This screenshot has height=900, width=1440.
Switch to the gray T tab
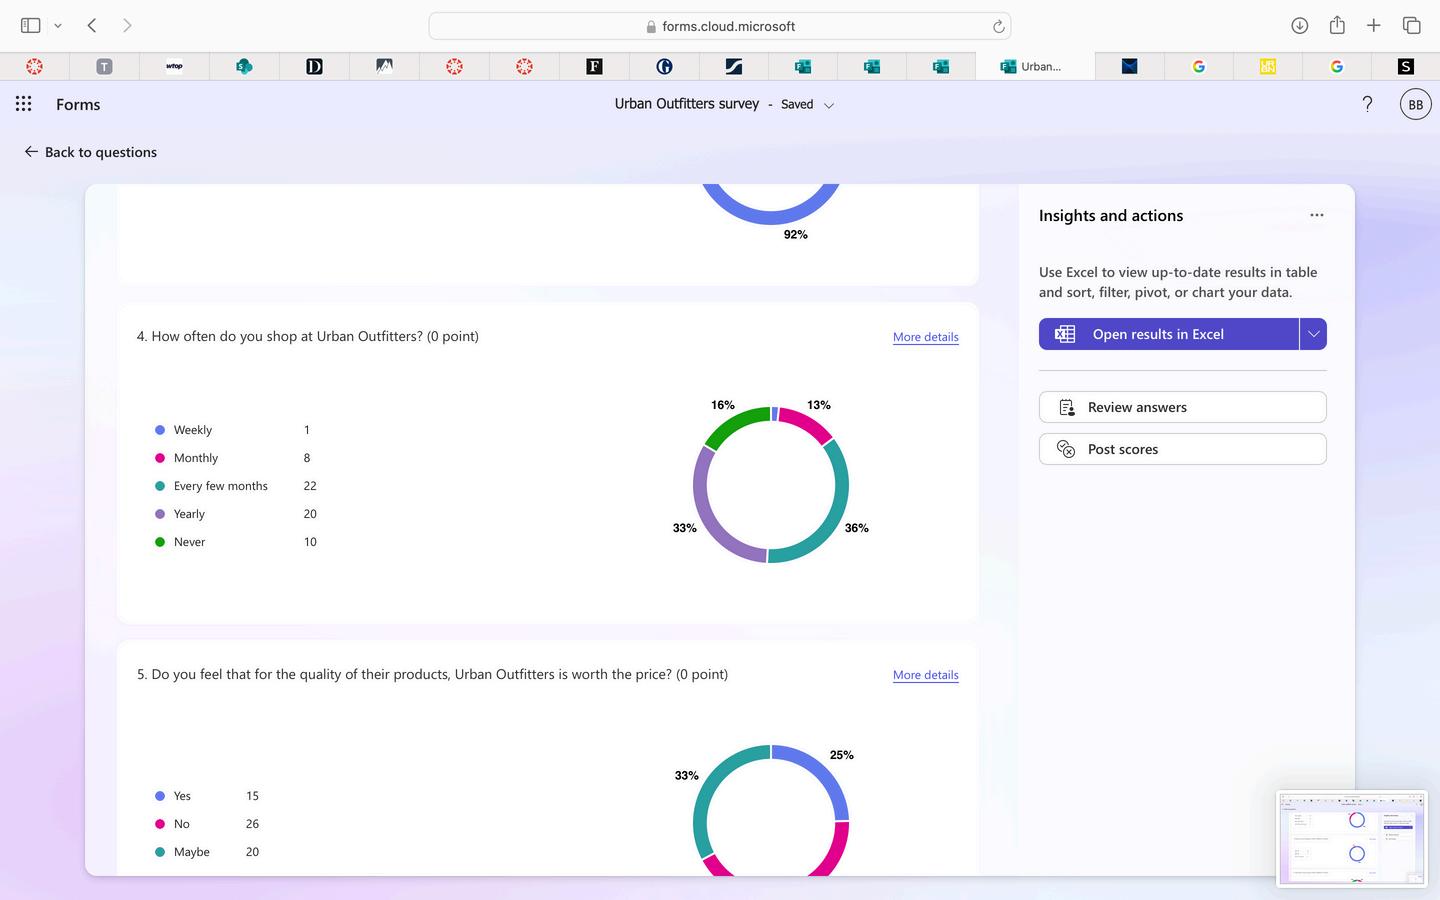tap(104, 66)
